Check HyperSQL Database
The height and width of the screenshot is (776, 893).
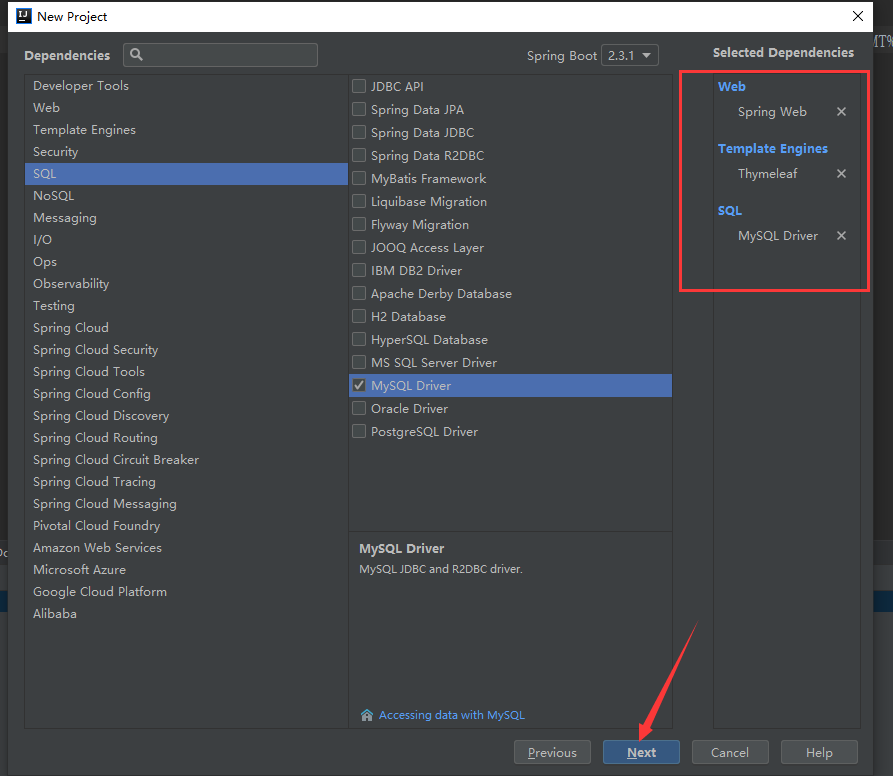pos(359,340)
